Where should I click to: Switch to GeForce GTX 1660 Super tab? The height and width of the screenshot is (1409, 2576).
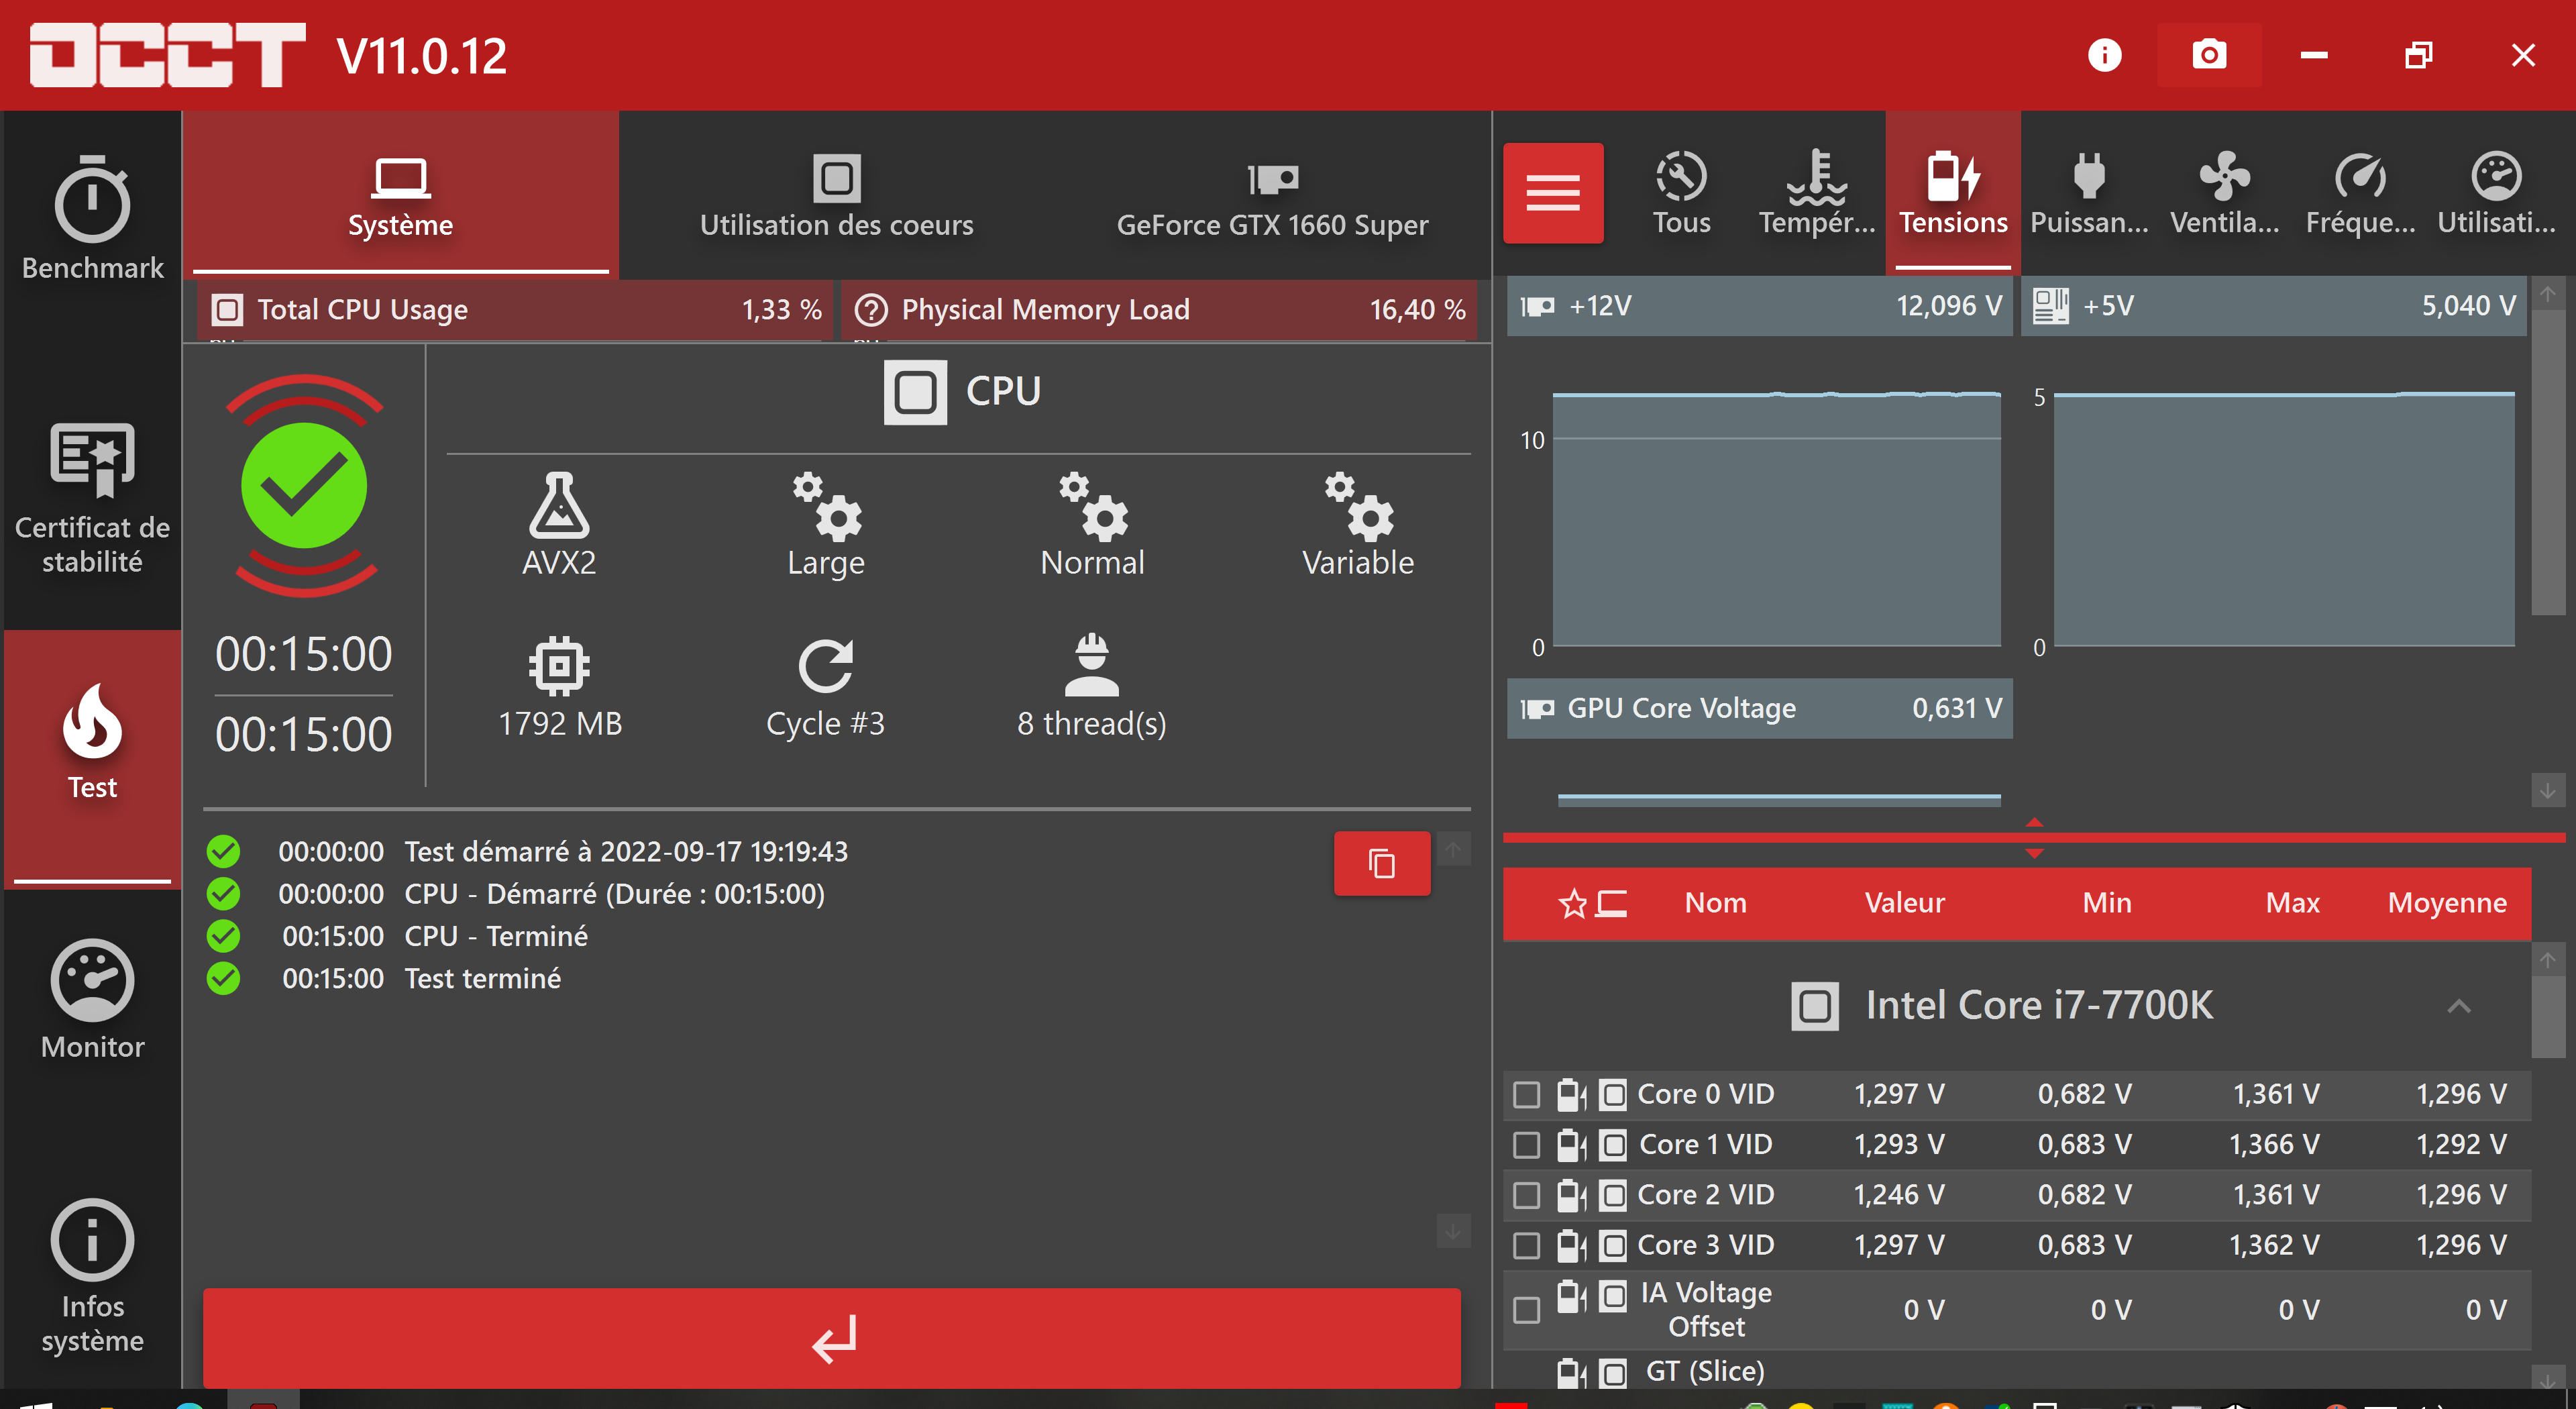tap(1272, 195)
